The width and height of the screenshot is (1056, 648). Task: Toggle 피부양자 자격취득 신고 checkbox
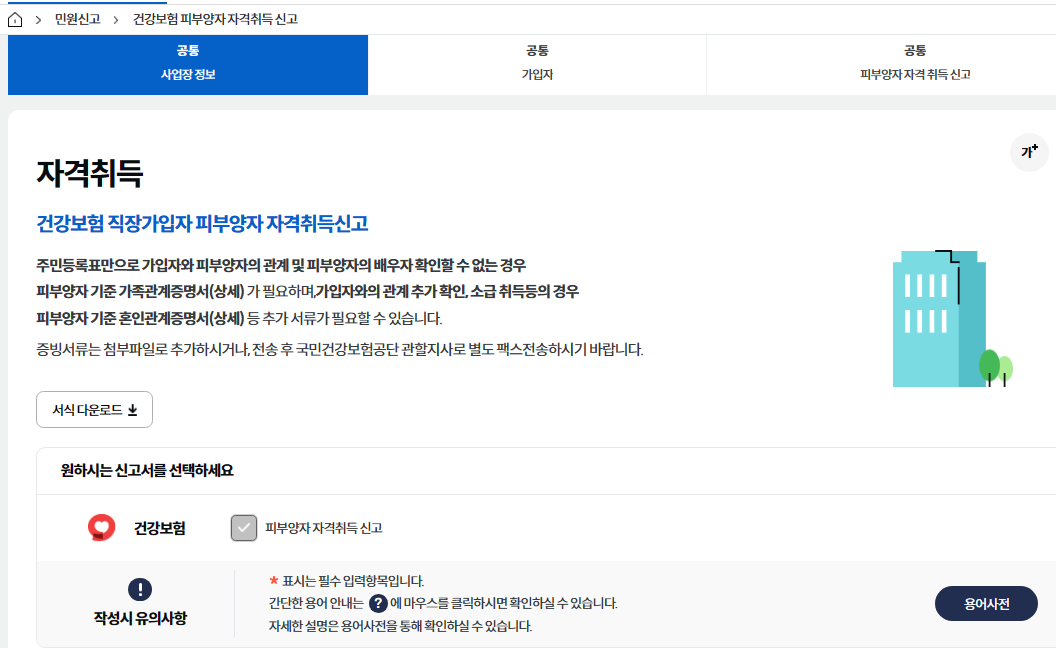[244, 528]
